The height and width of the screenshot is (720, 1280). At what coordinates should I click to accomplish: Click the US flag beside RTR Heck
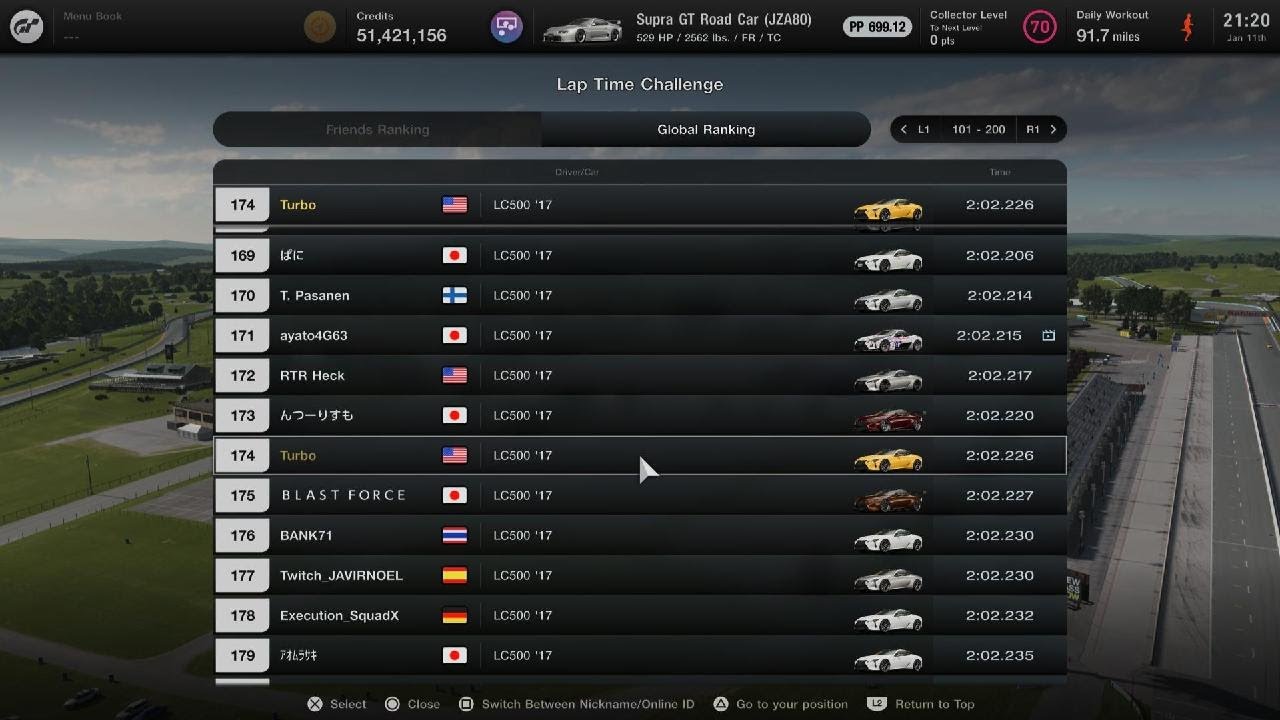coord(454,375)
